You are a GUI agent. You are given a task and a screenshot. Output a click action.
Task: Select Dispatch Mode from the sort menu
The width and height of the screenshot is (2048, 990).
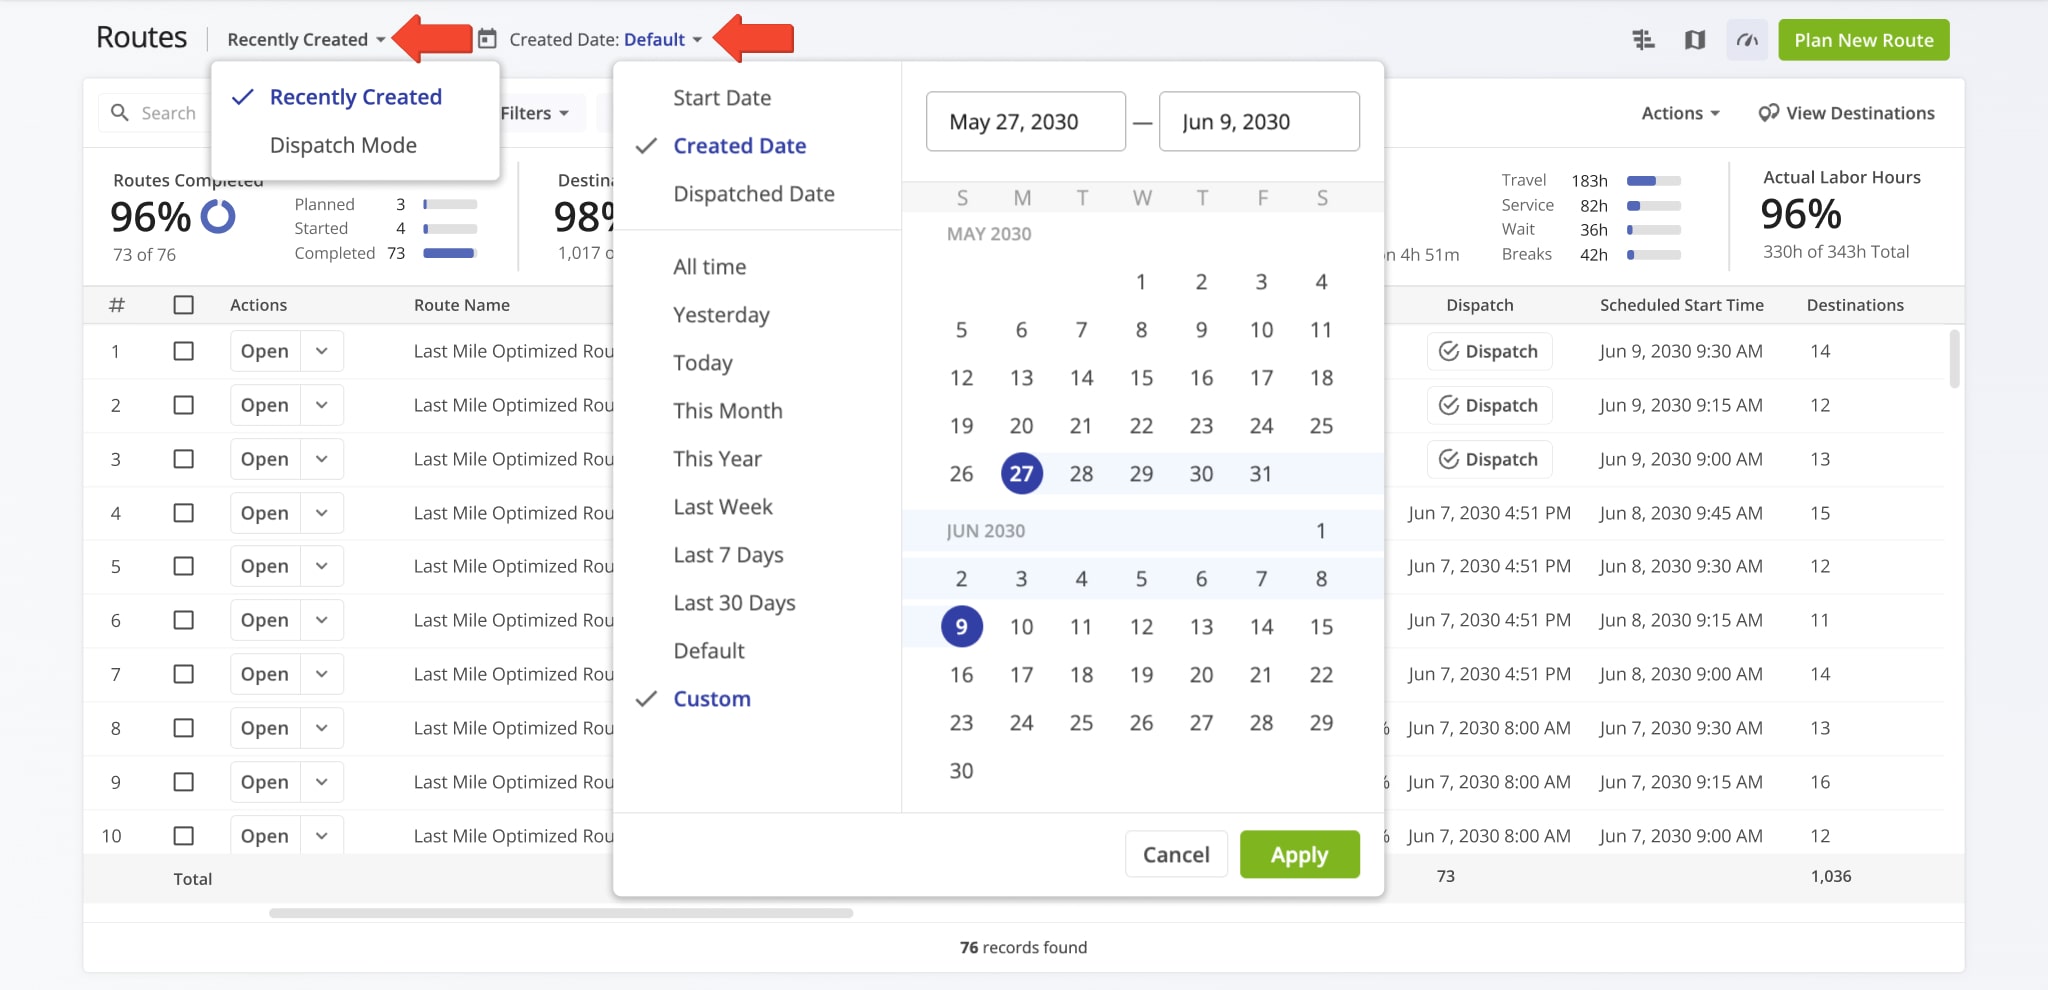[343, 145]
